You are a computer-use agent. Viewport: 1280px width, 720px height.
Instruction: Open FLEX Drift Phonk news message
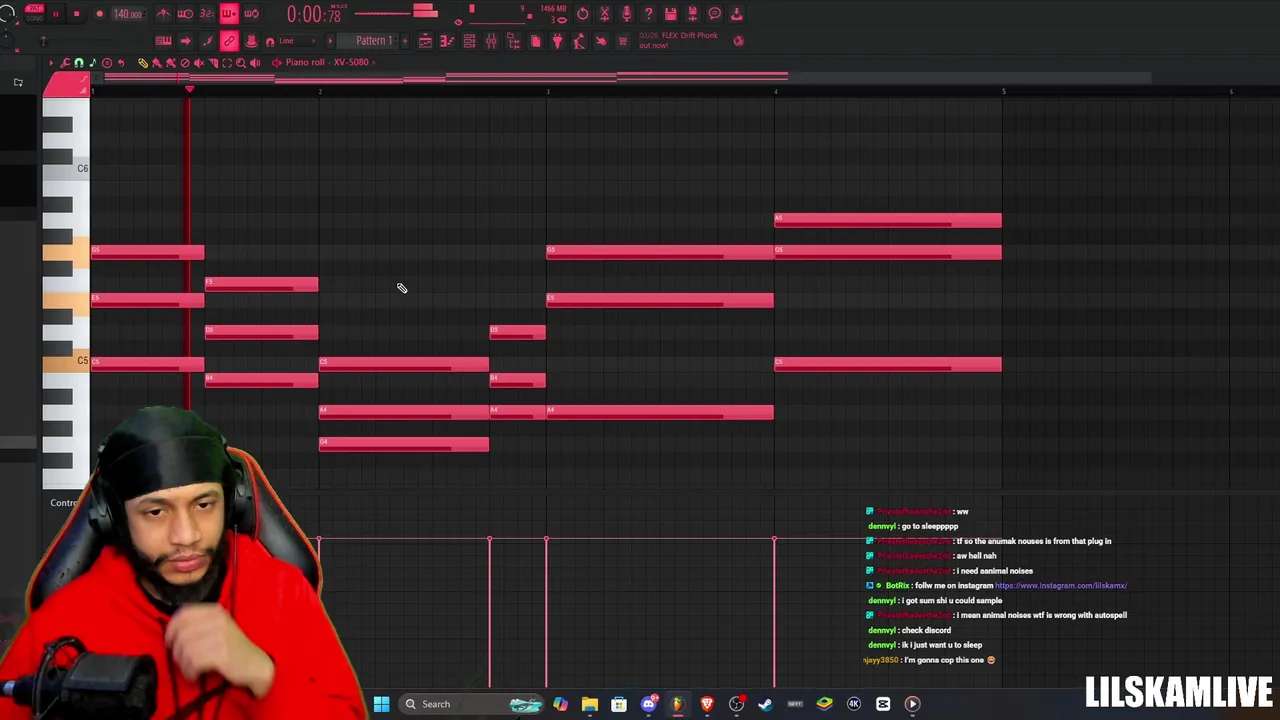click(679, 40)
